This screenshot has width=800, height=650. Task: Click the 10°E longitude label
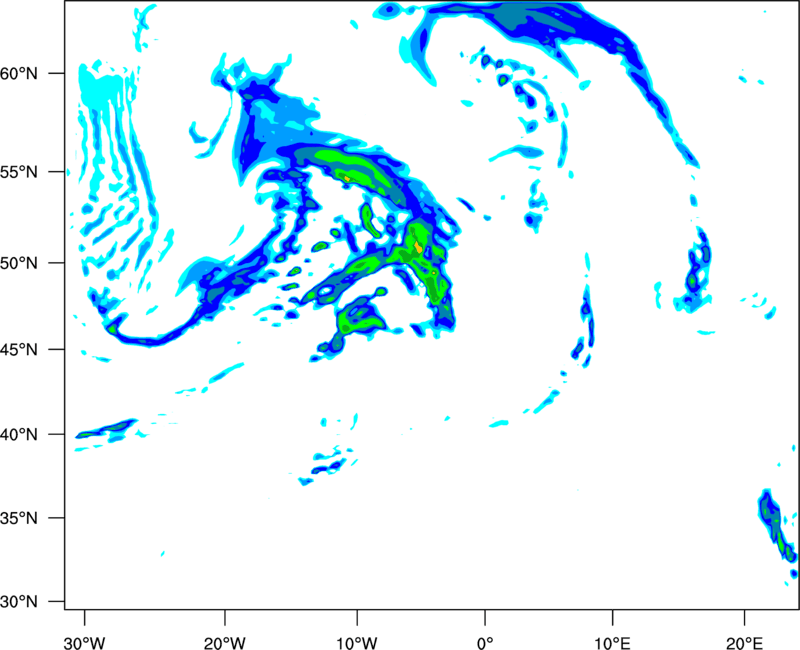pos(612,643)
